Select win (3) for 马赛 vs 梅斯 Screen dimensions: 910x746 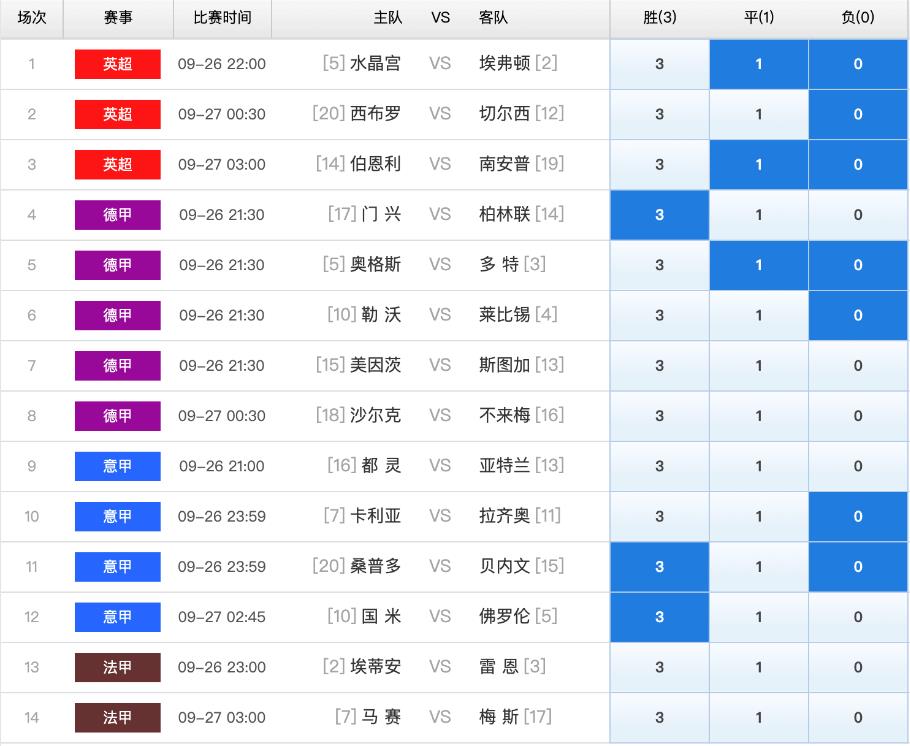[x=659, y=718]
